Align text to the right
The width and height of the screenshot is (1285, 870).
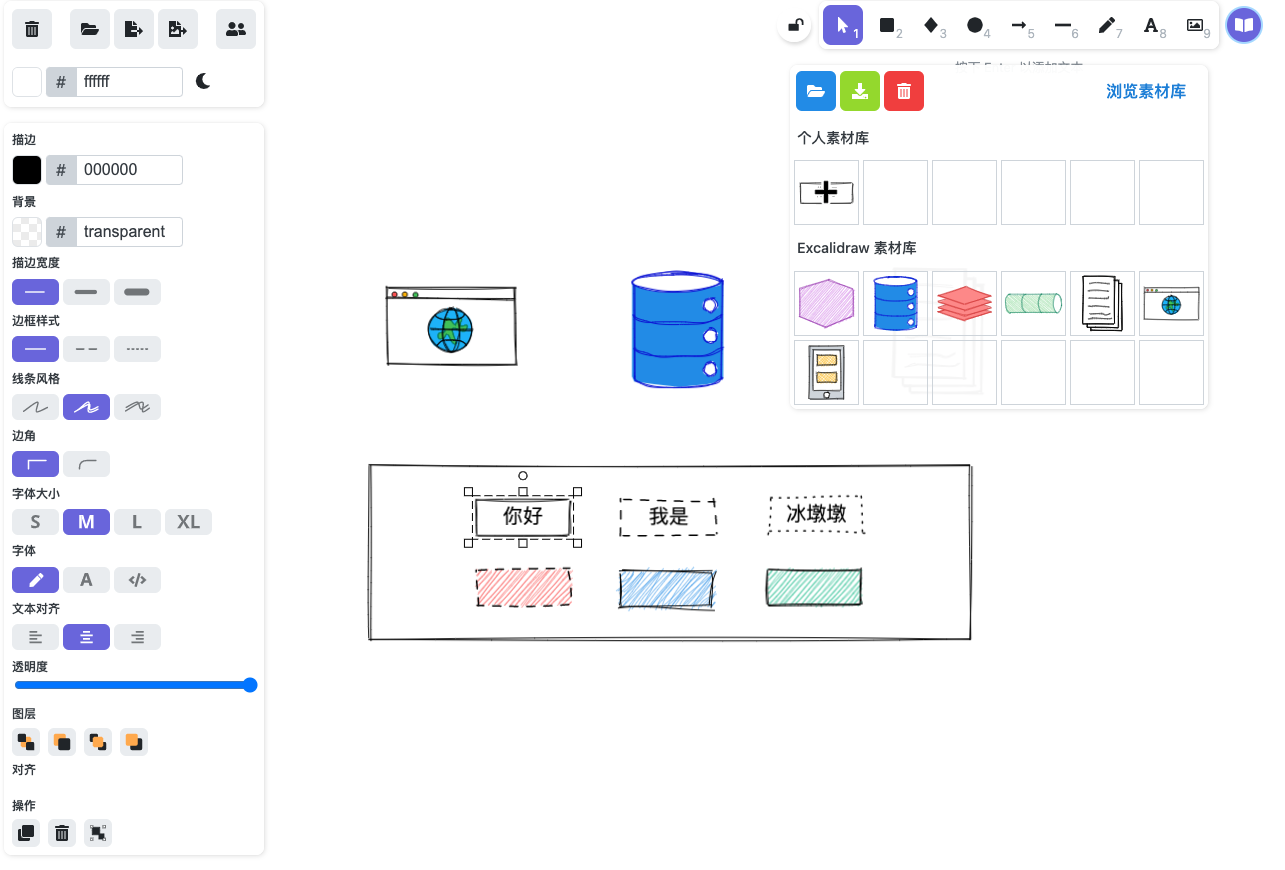(x=137, y=637)
